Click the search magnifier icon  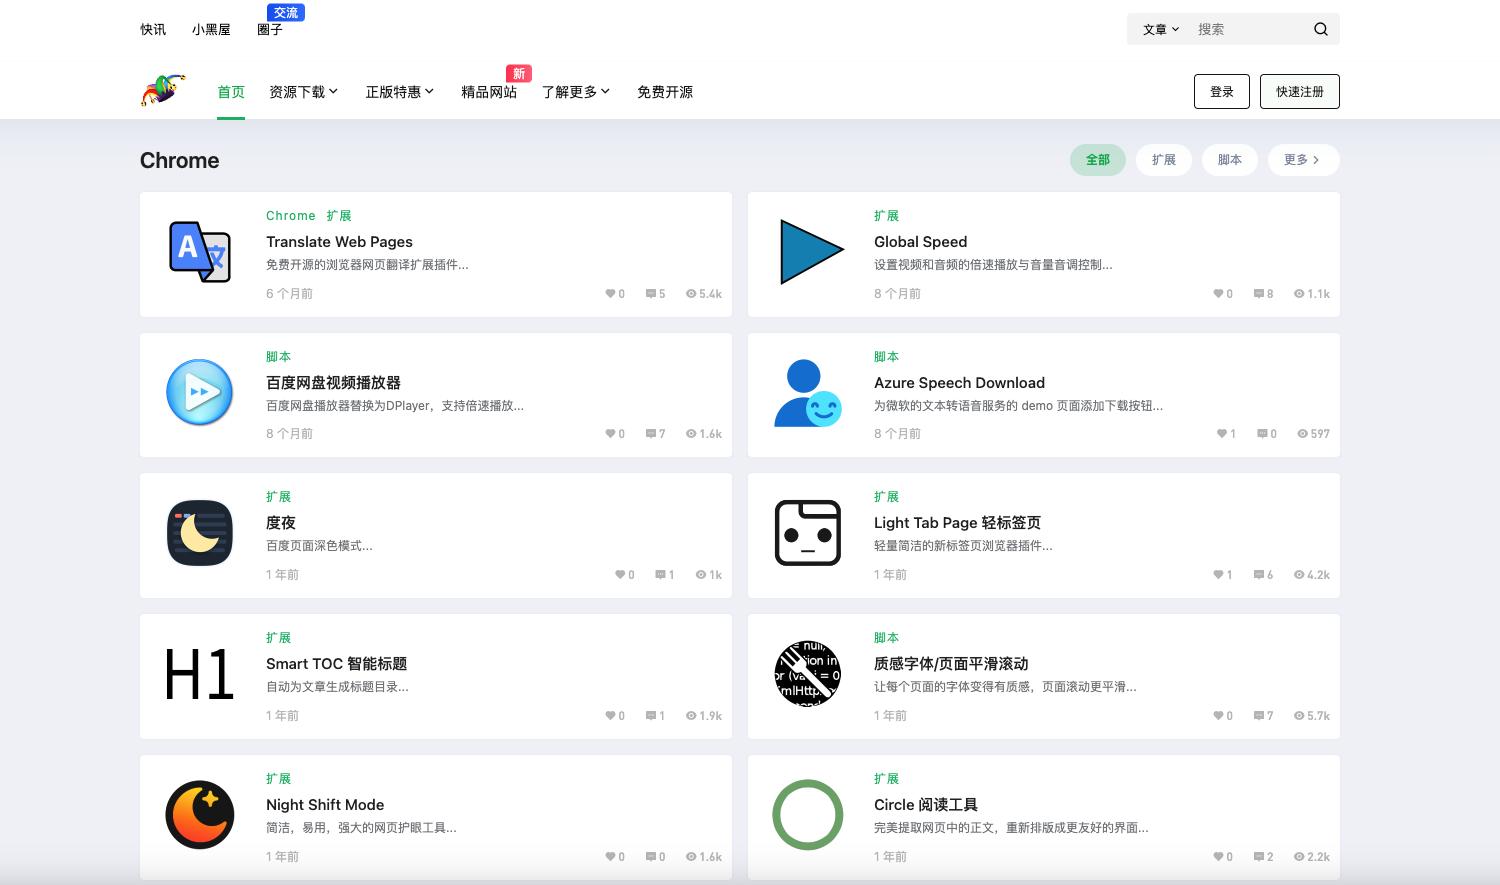tap(1321, 29)
